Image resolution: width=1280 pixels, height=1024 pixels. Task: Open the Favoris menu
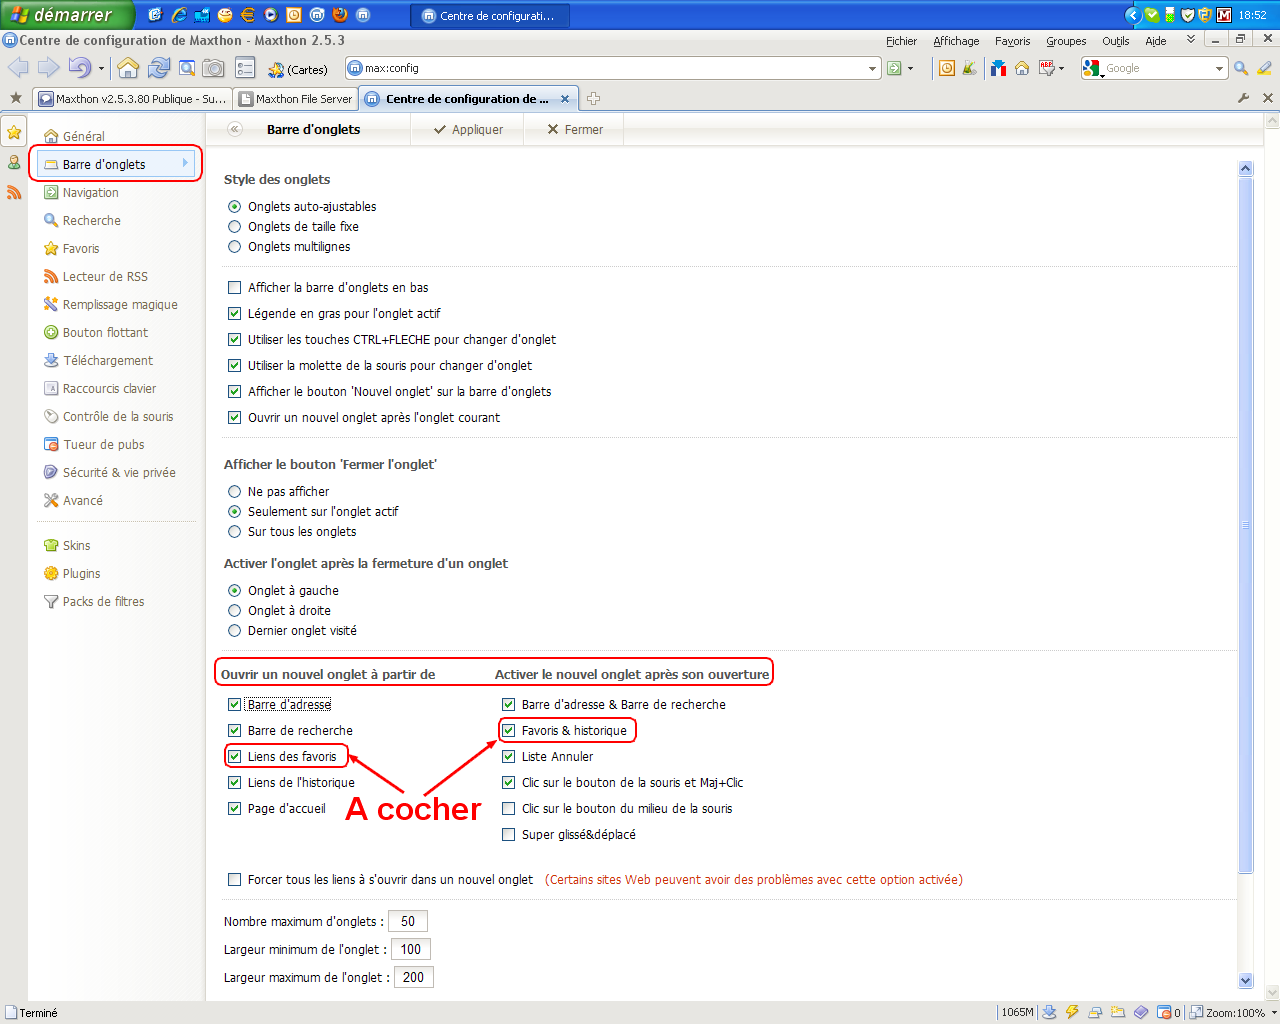point(1012,41)
